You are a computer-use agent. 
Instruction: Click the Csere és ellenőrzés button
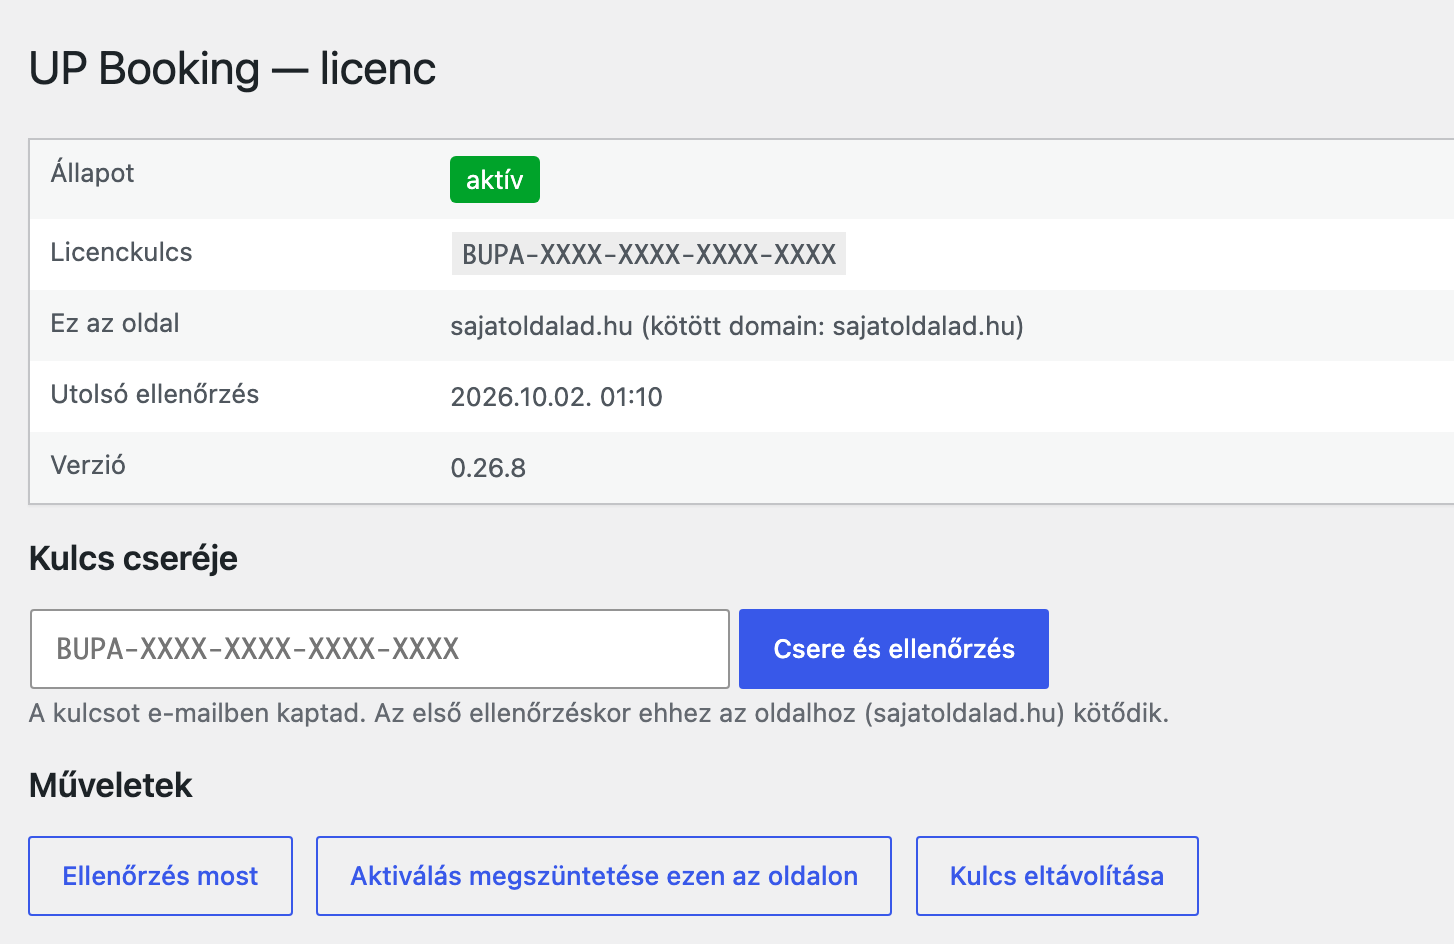tap(893, 649)
